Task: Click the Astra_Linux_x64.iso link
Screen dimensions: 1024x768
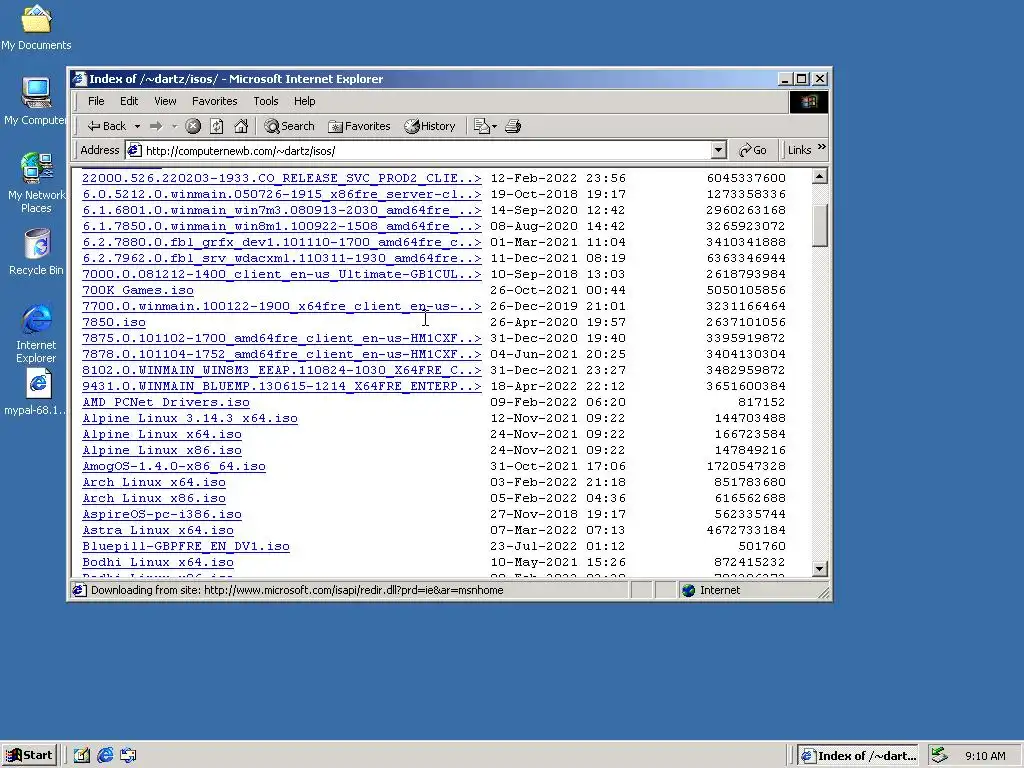Action: pos(158,530)
